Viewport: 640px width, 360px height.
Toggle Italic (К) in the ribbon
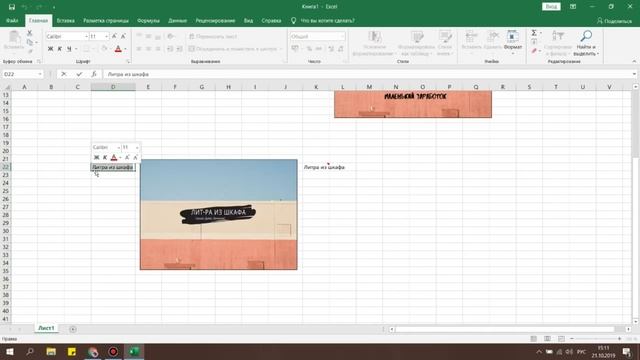tap(60, 49)
